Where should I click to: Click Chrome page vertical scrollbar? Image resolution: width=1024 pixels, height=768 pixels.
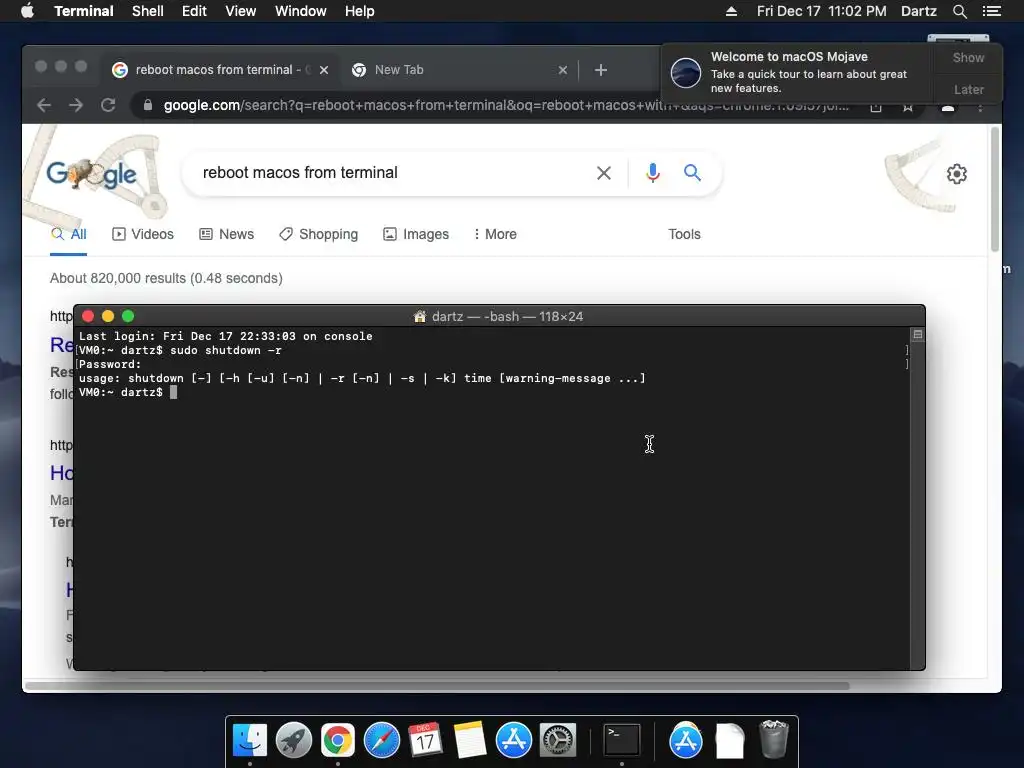pos(995,189)
